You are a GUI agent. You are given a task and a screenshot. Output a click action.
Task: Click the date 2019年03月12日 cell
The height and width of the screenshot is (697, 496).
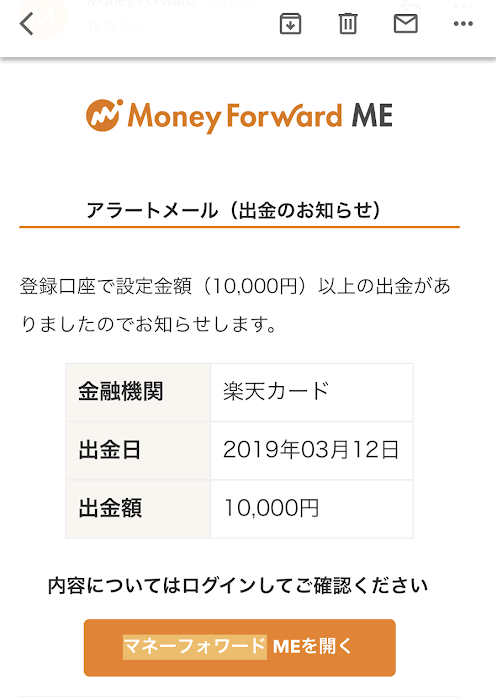click(312, 450)
